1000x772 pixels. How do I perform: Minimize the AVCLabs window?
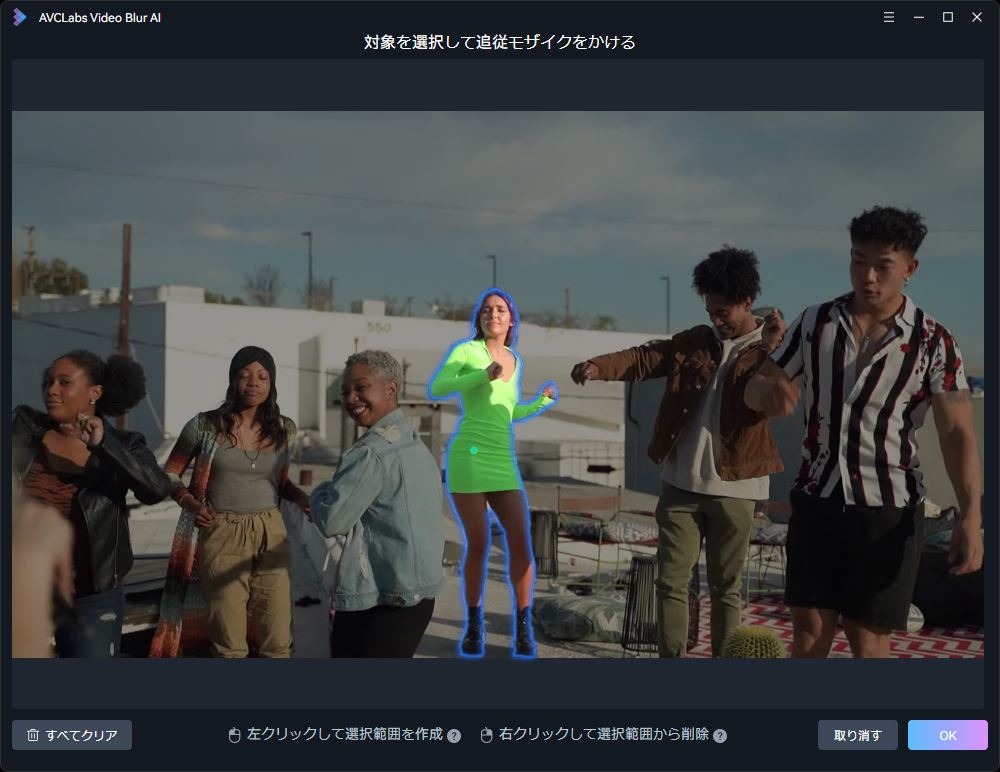click(x=916, y=17)
